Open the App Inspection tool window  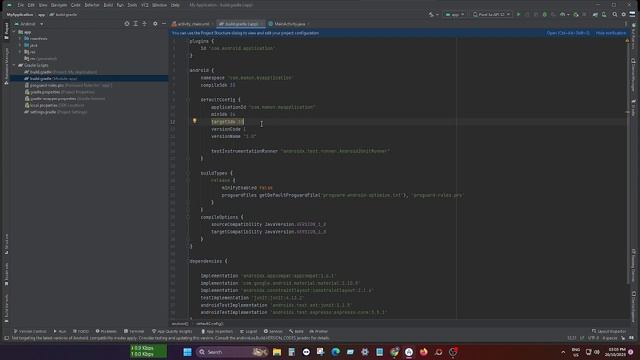click(217, 331)
